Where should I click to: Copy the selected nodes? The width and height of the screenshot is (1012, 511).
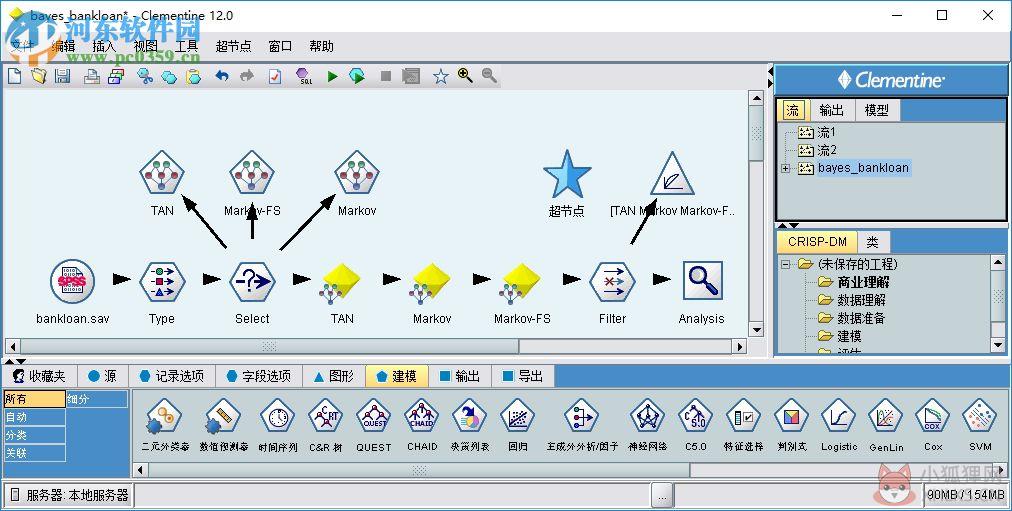[169, 77]
